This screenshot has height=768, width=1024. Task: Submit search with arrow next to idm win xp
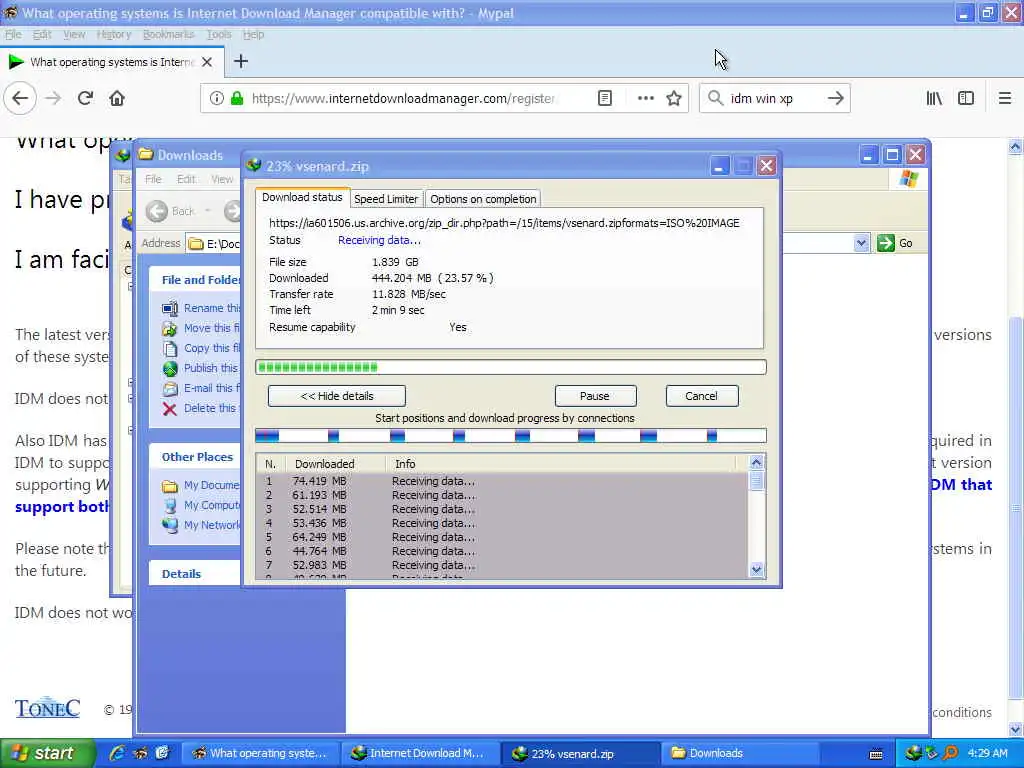click(x=835, y=99)
